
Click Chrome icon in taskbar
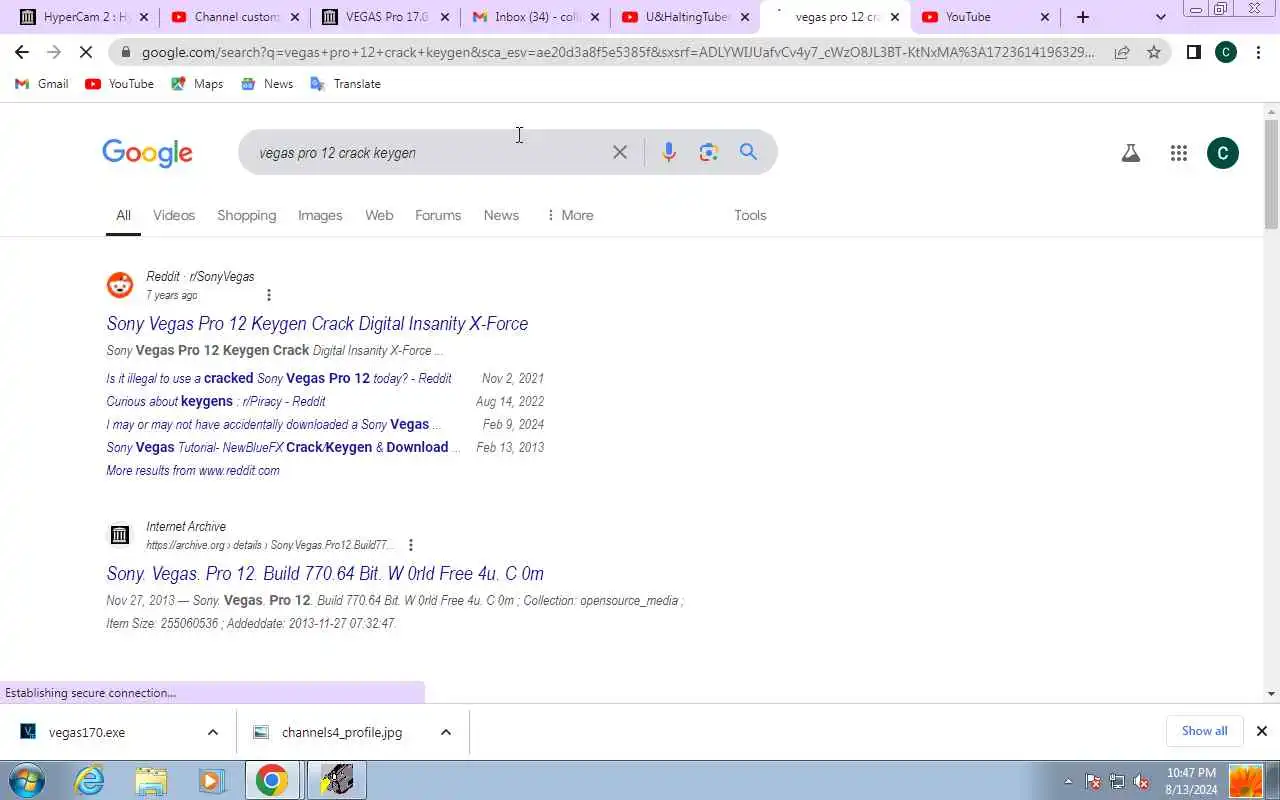click(271, 780)
